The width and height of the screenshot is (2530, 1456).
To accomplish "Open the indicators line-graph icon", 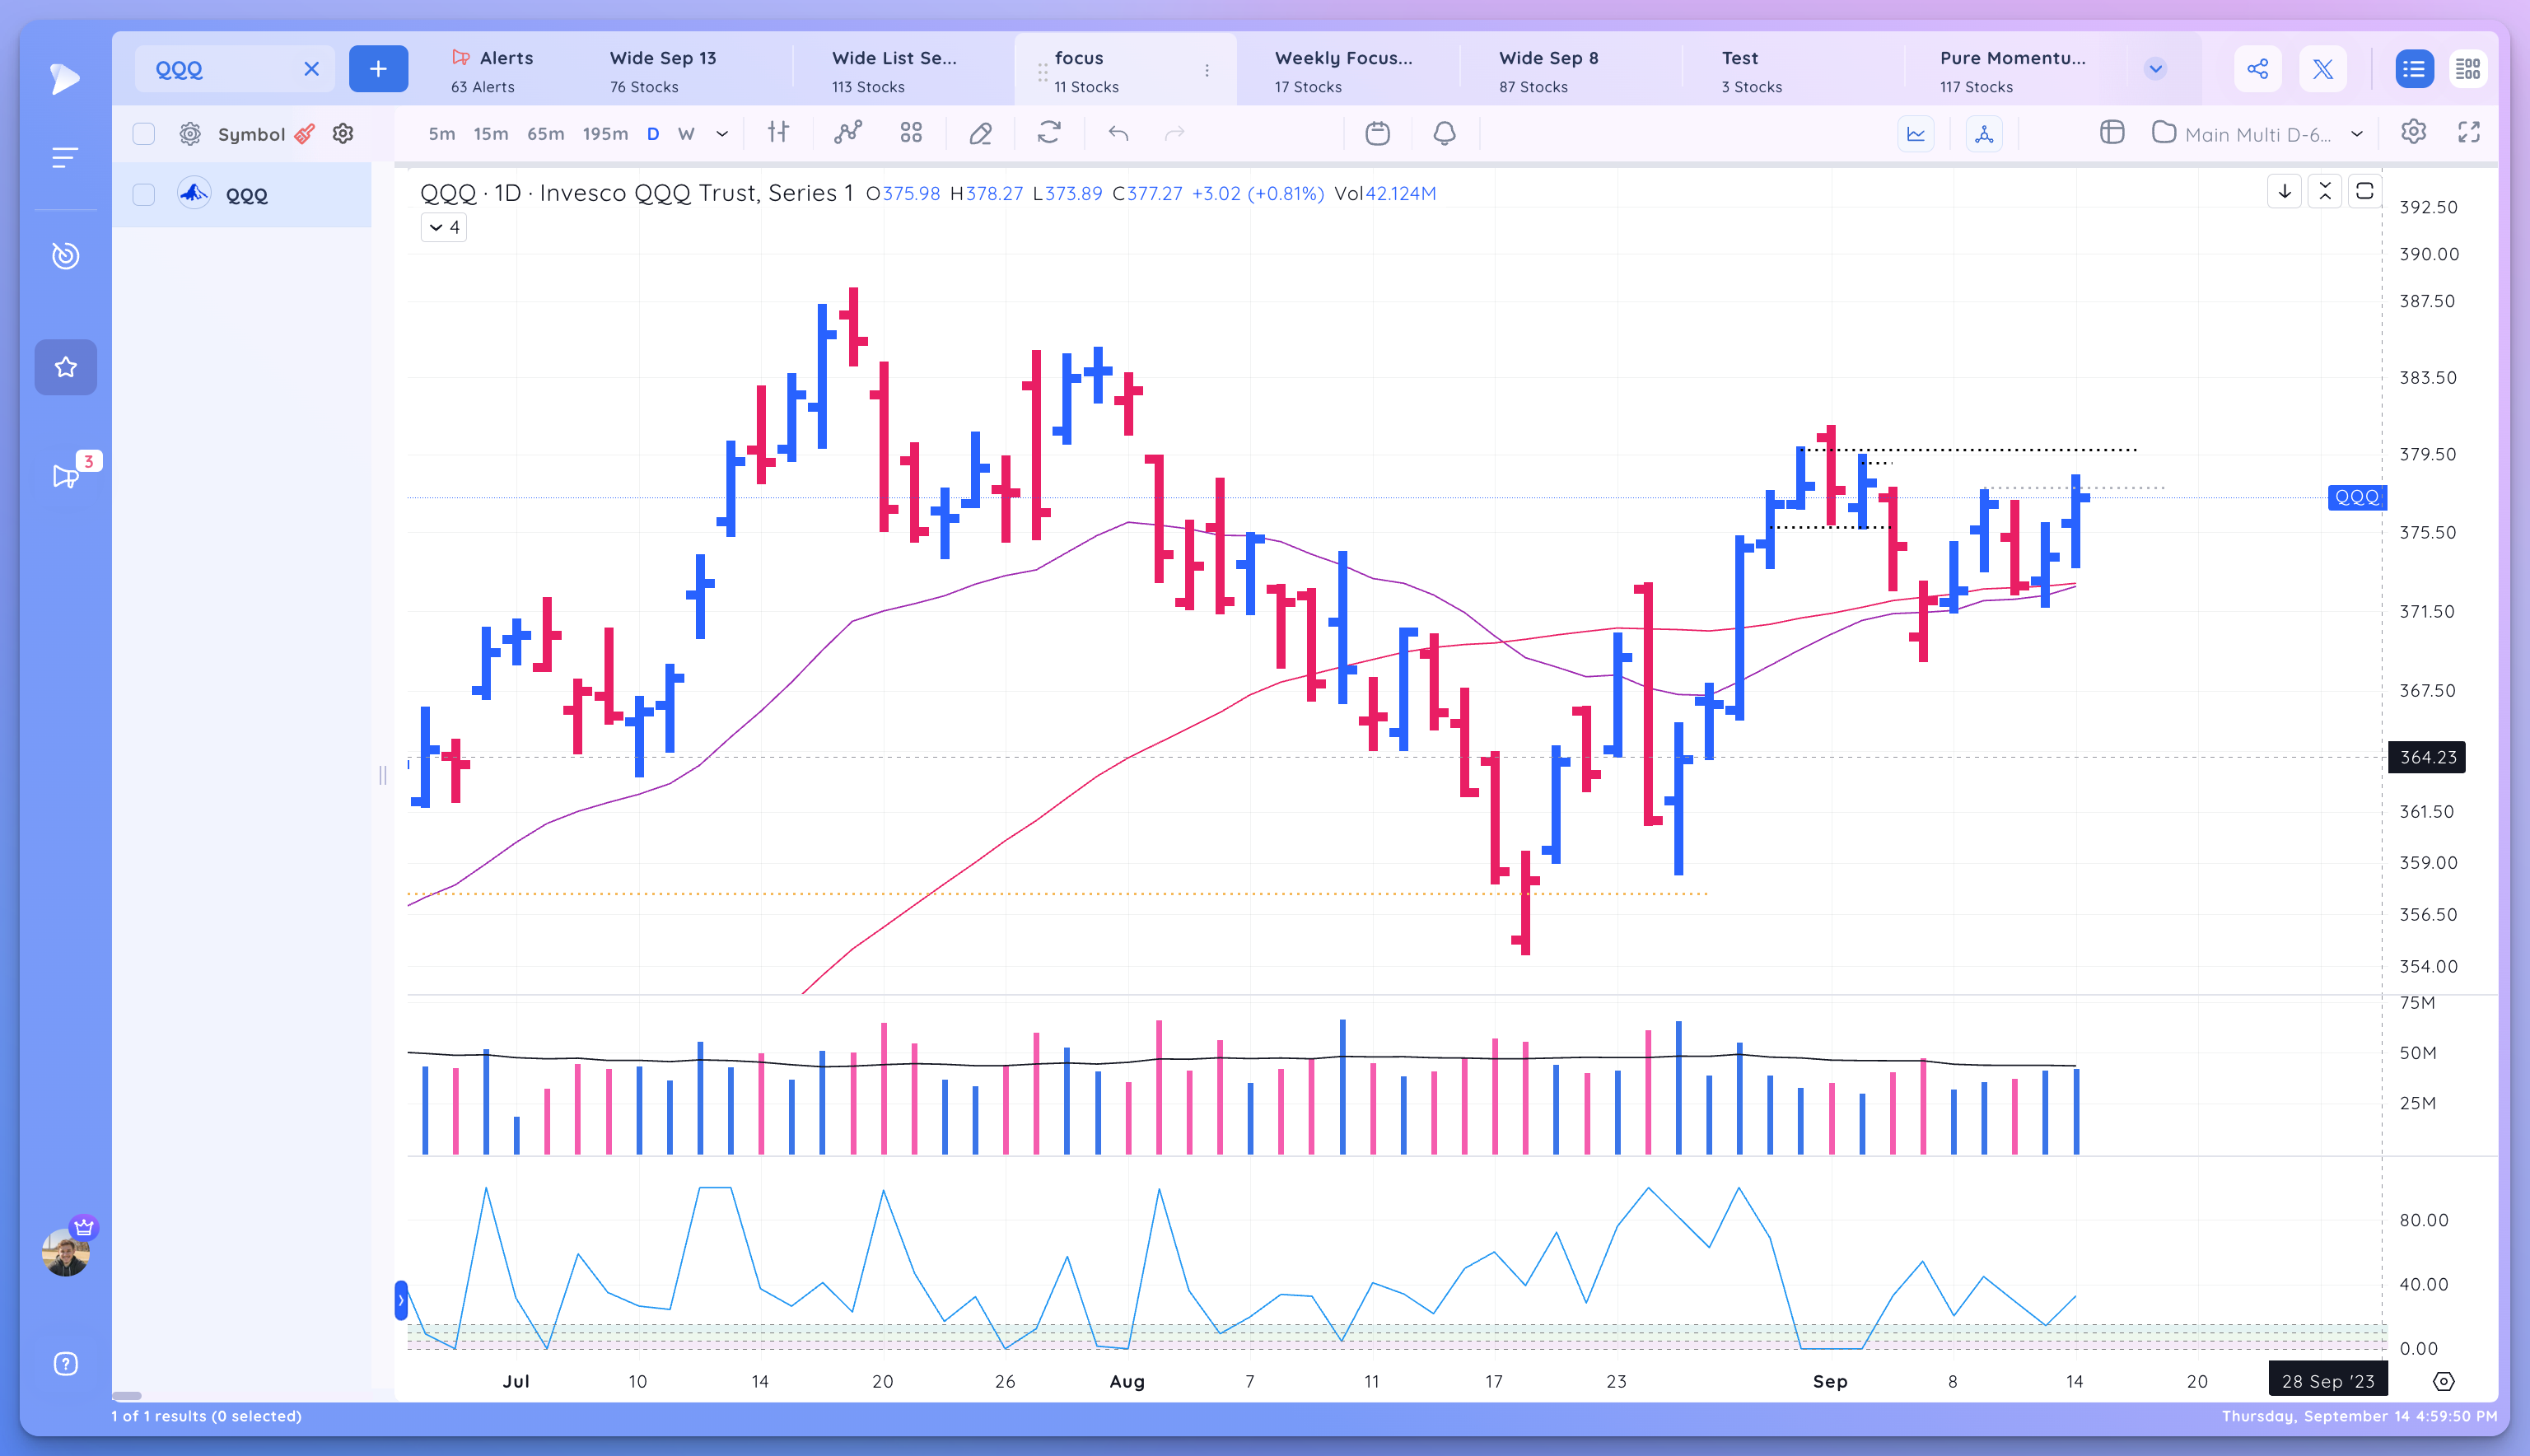I will tap(848, 133).
